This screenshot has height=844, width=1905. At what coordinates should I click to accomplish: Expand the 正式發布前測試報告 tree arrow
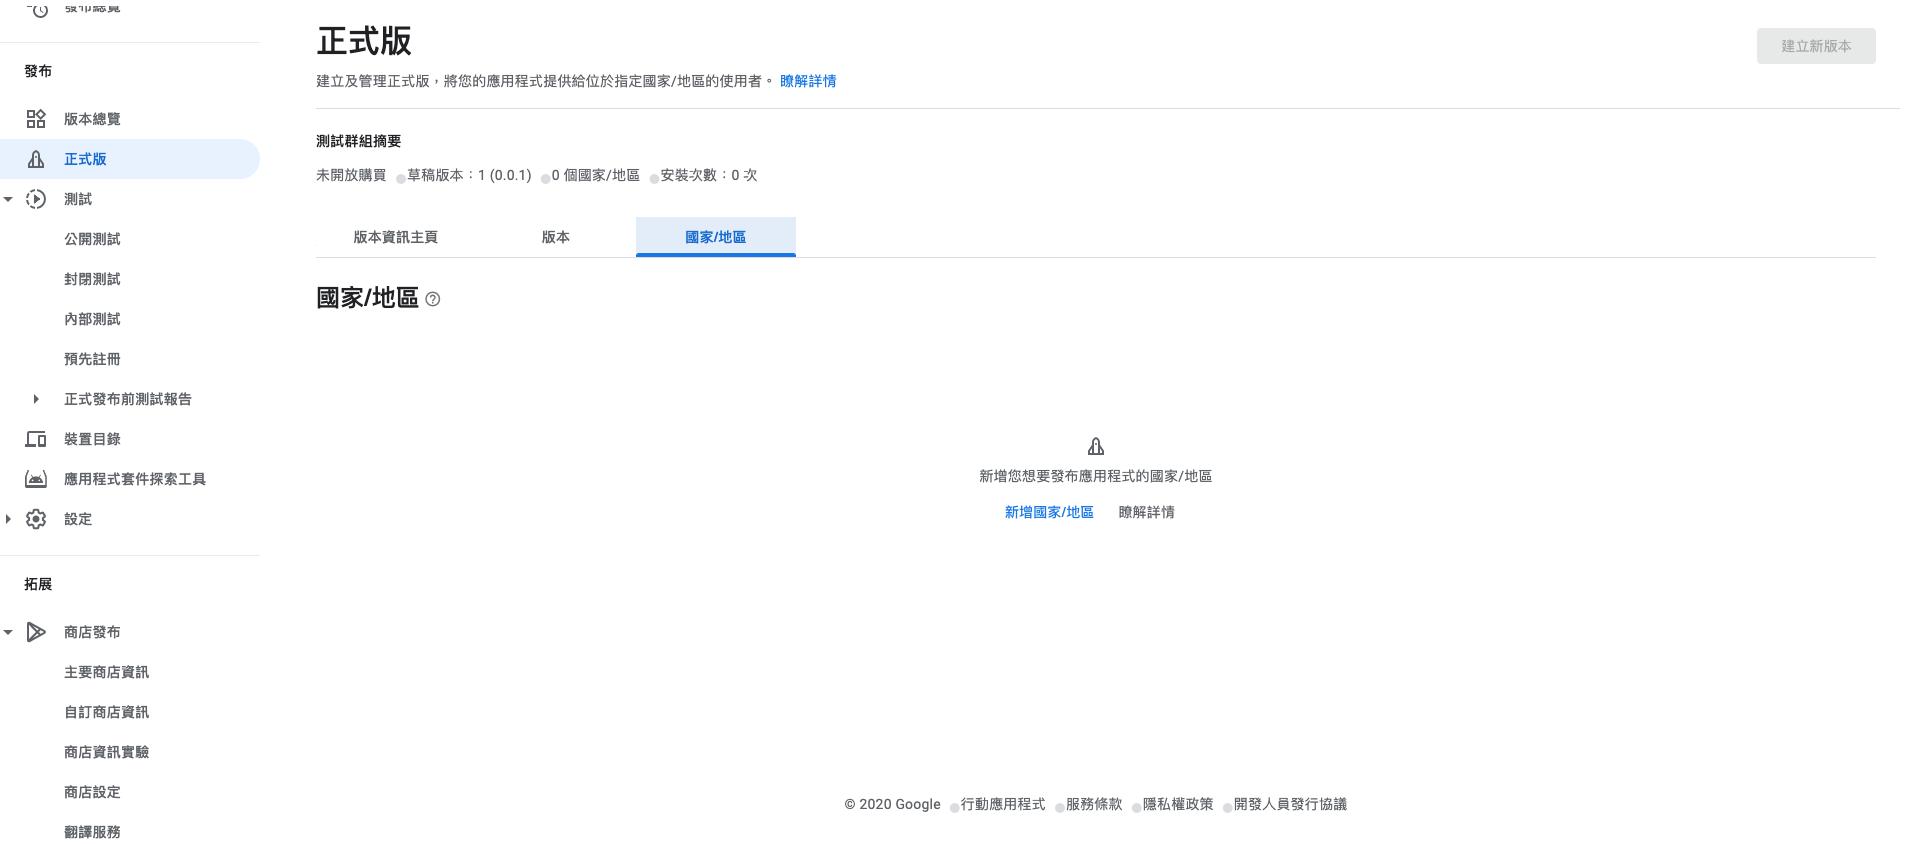(36, 399)
